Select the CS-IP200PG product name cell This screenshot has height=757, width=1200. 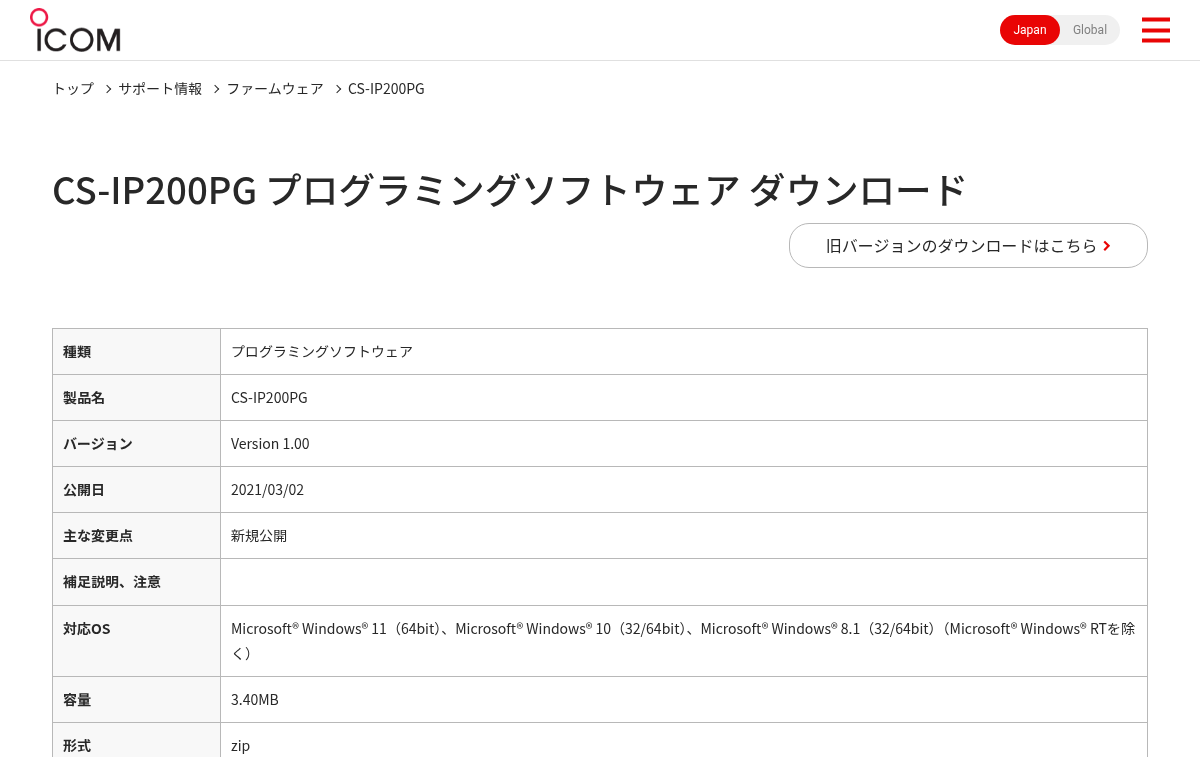(x=684, y=397)
